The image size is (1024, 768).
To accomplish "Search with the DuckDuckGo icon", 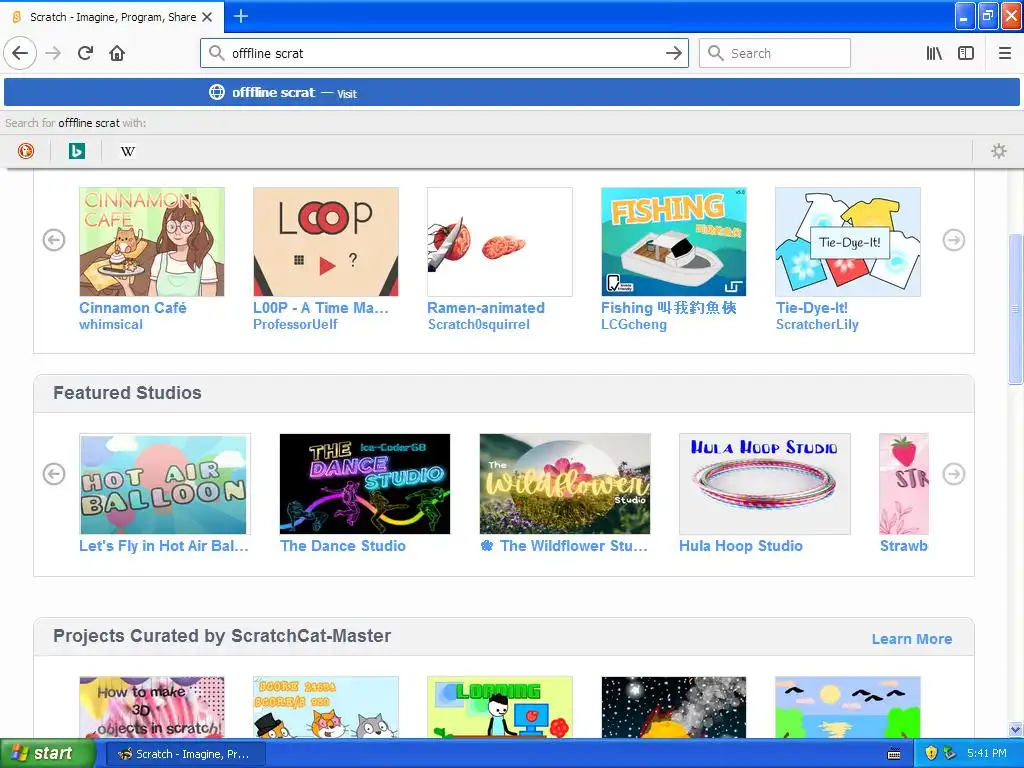I will click(x=25, y=152).
